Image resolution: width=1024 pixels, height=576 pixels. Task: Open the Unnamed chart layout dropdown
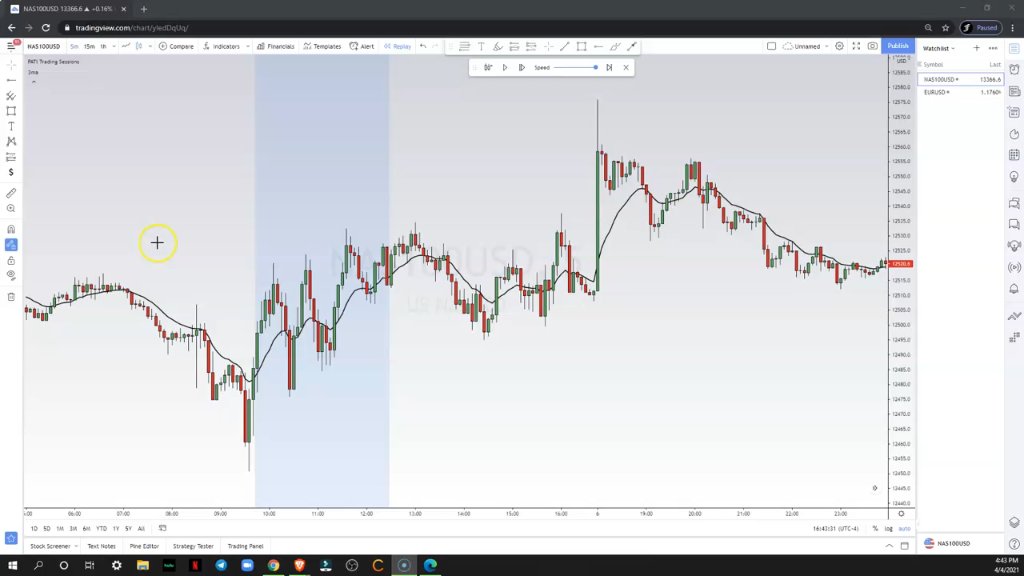pos(806,46)
